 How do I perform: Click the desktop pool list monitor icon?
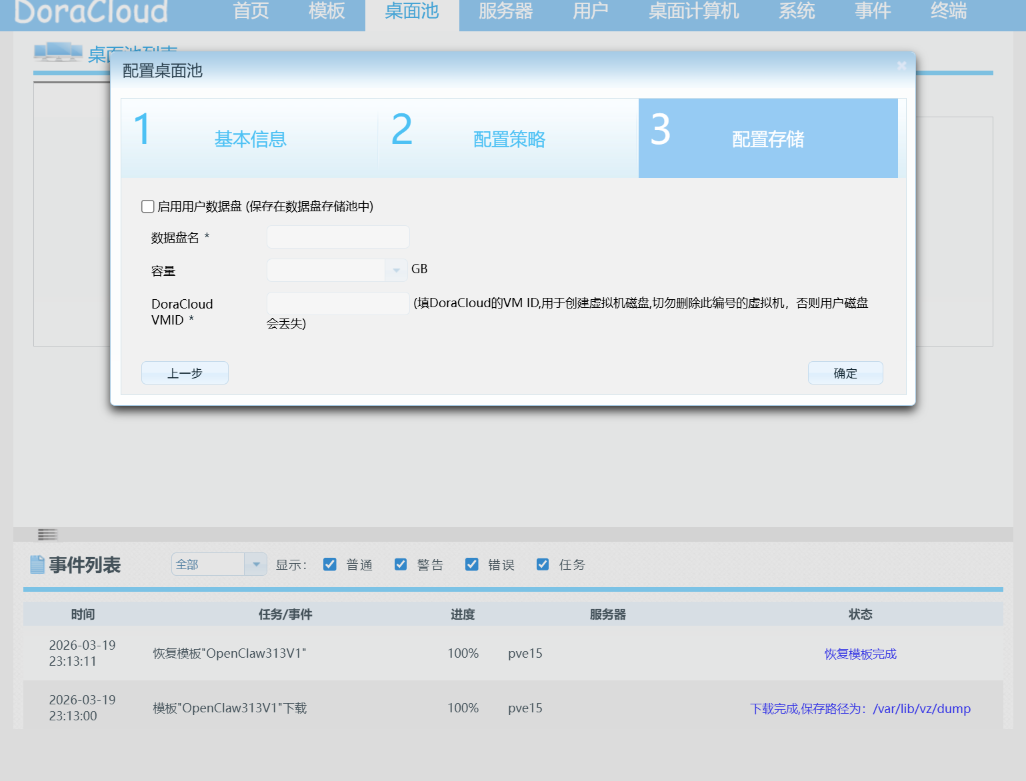58,52
